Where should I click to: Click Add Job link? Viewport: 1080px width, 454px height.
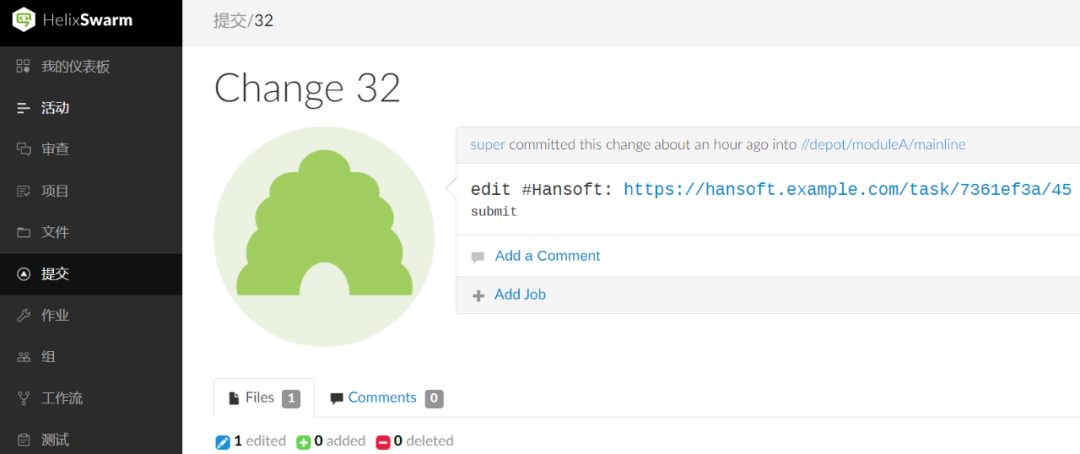tap(520, 295)
